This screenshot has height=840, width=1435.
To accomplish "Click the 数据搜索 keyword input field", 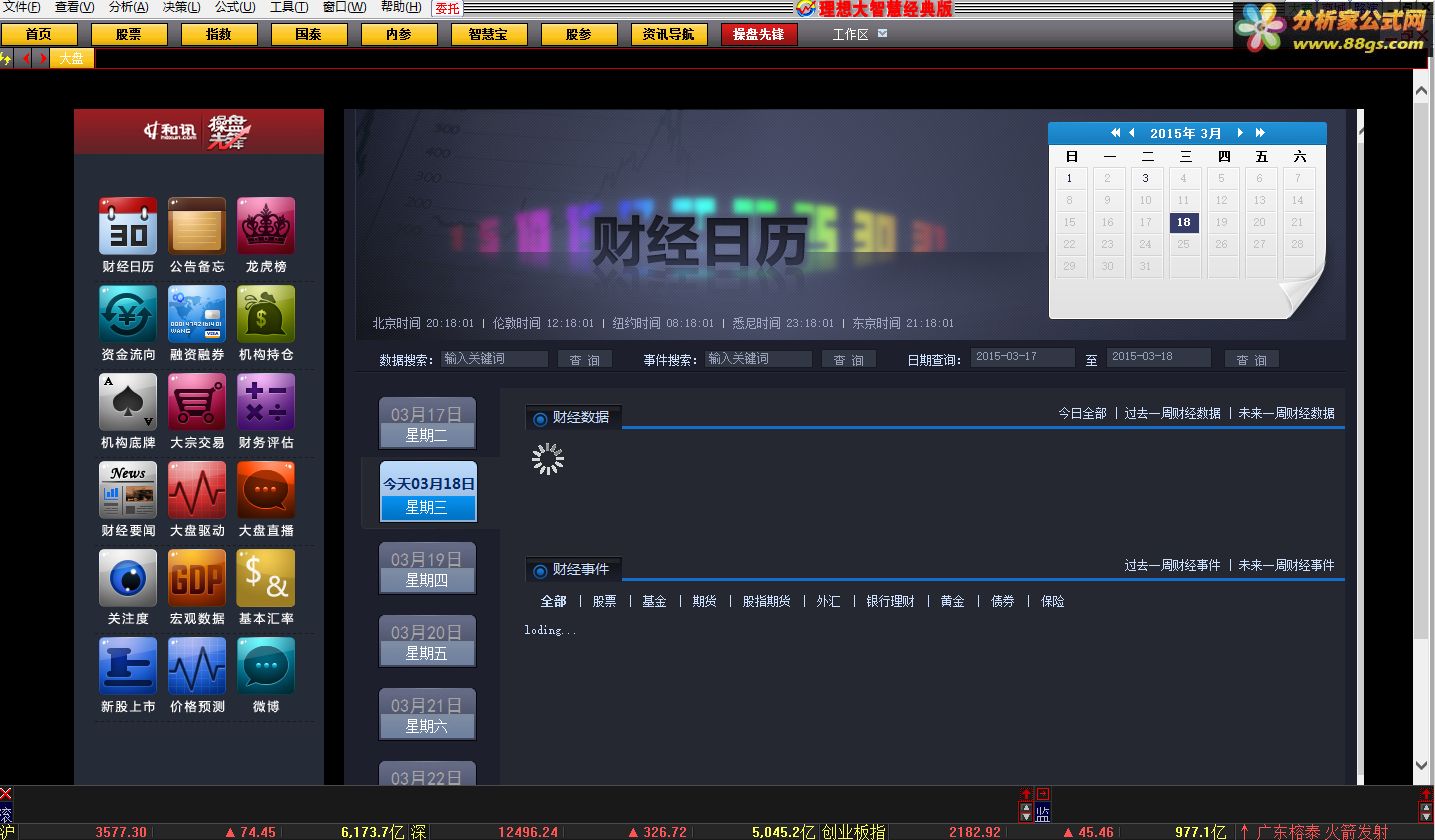I will (494, 358).
